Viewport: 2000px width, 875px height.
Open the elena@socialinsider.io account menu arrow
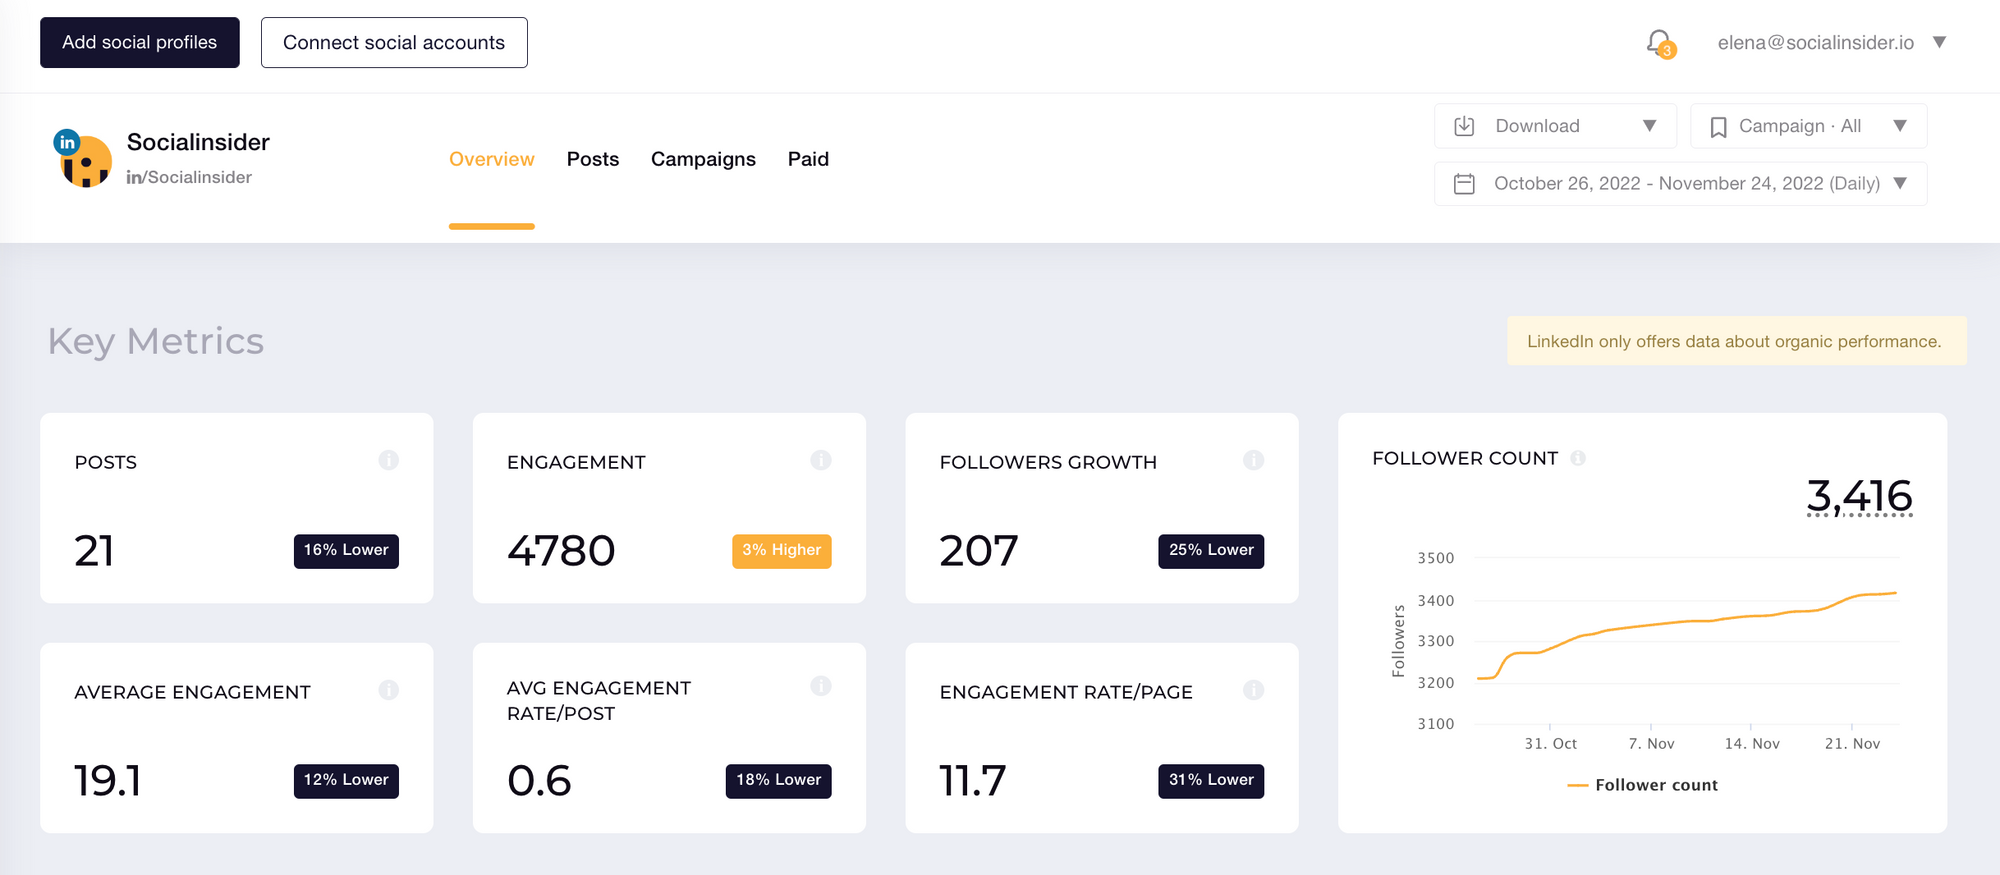click(1939, 42)
